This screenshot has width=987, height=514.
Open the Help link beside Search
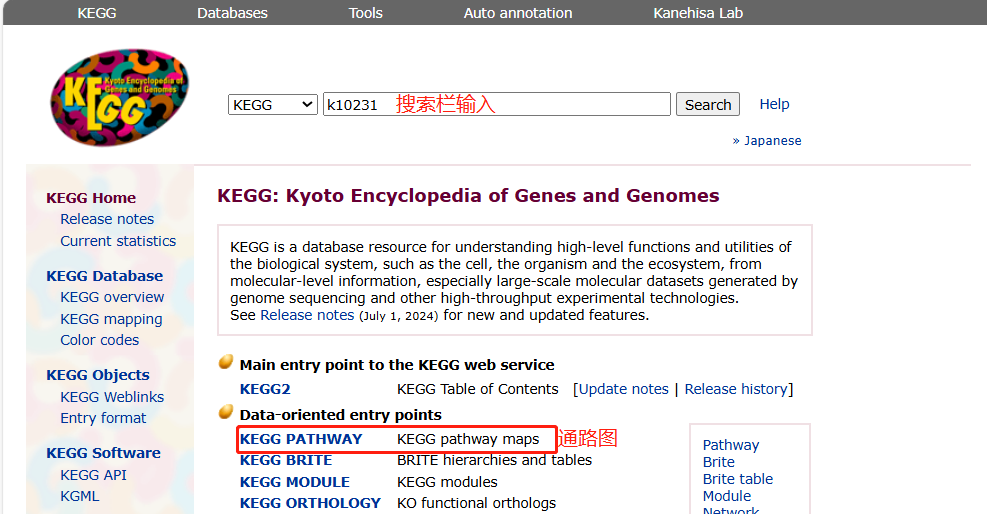click(774, 104)
